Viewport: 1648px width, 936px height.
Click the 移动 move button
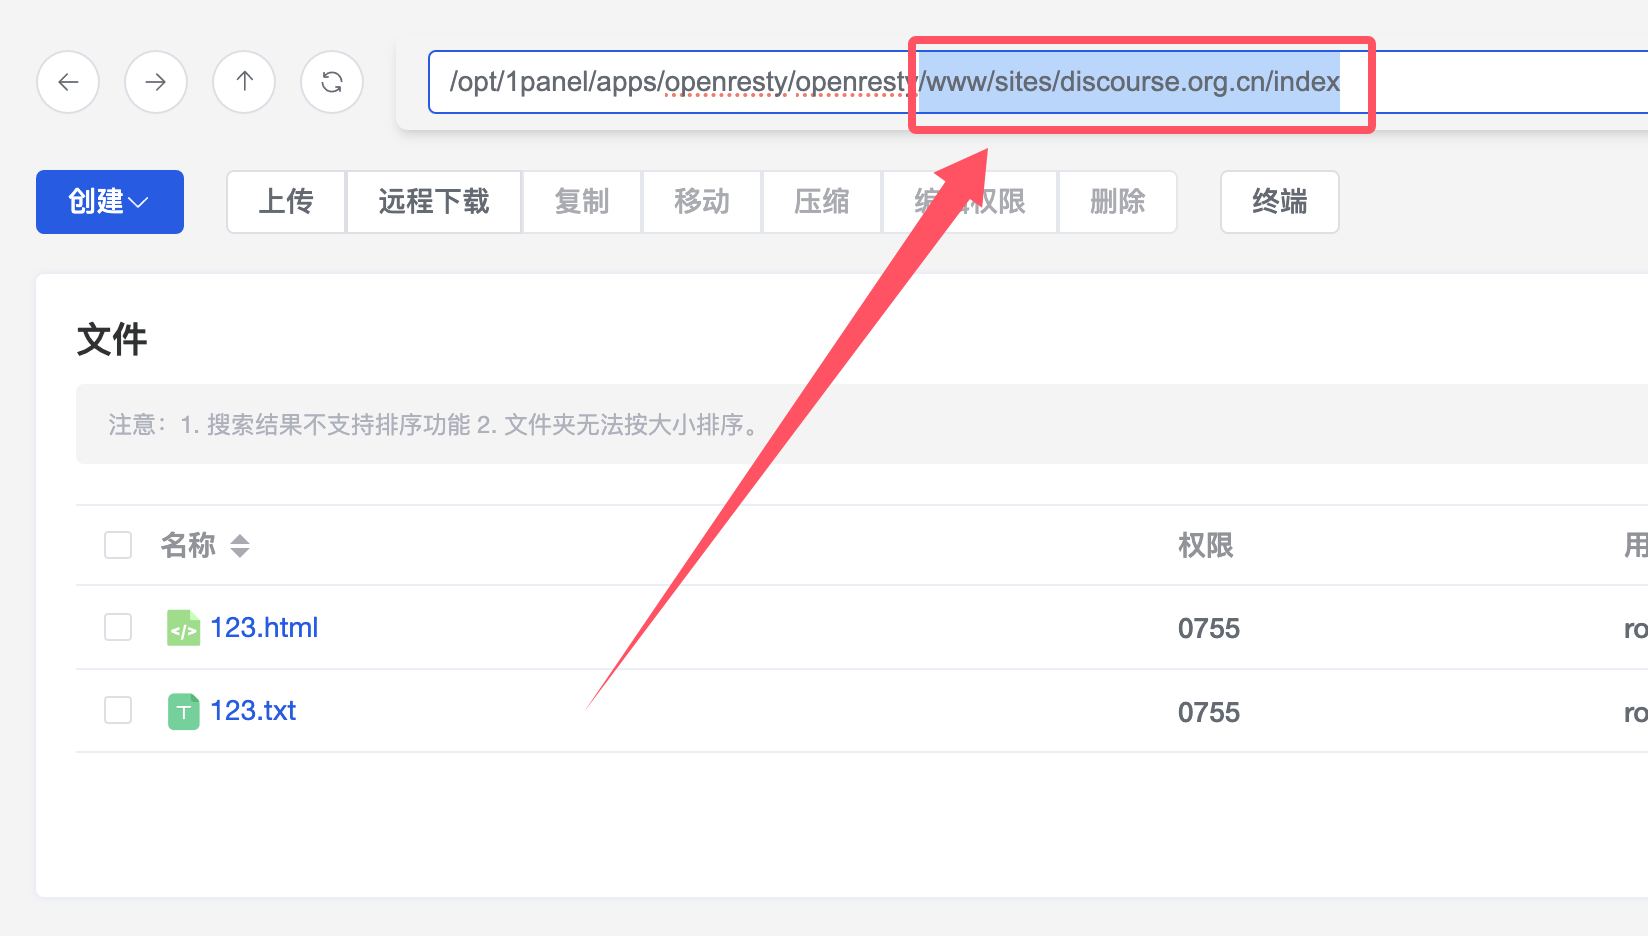tap(702, 202)
